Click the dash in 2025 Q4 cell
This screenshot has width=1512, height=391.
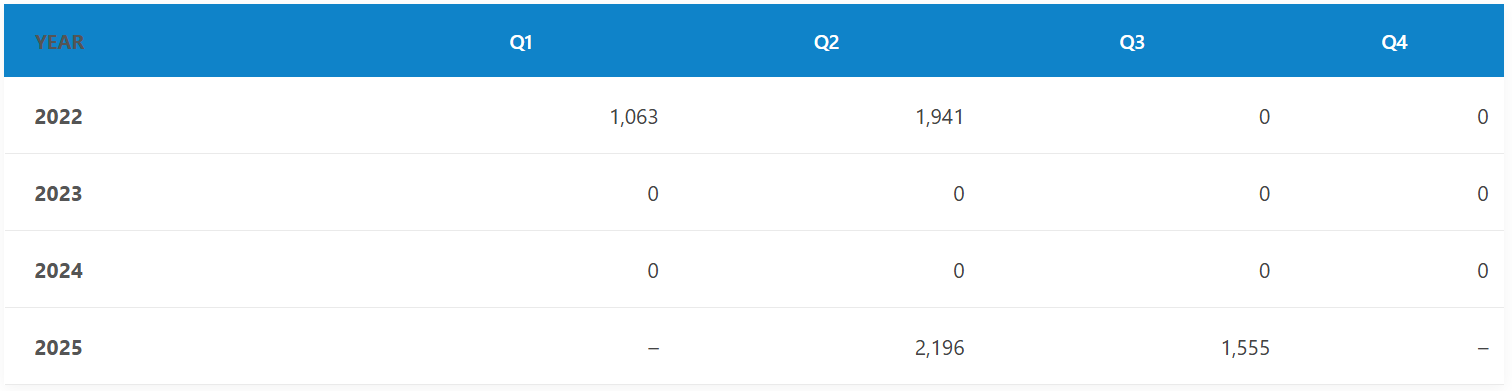pyautogui.click(x=1483, y=348)
